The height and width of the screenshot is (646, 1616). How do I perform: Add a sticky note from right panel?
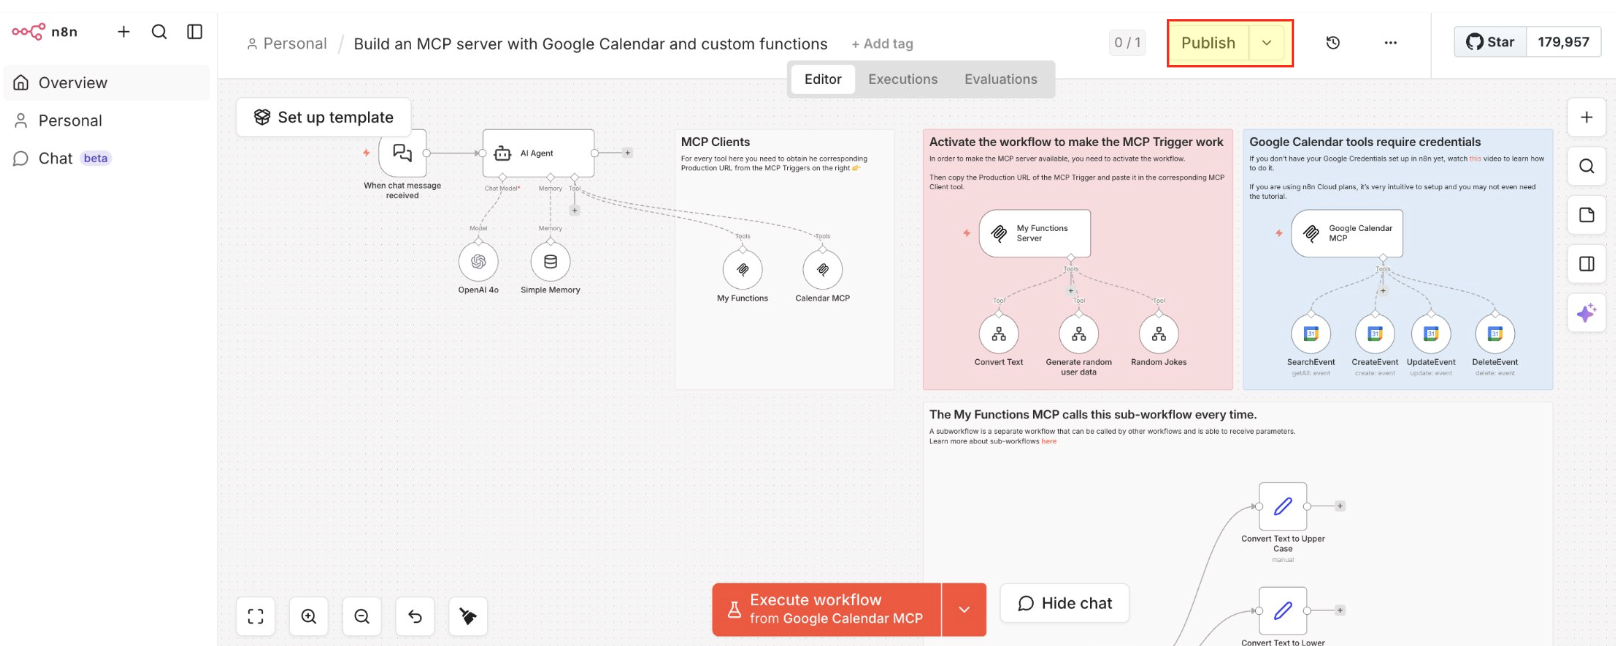(1586, 215)
